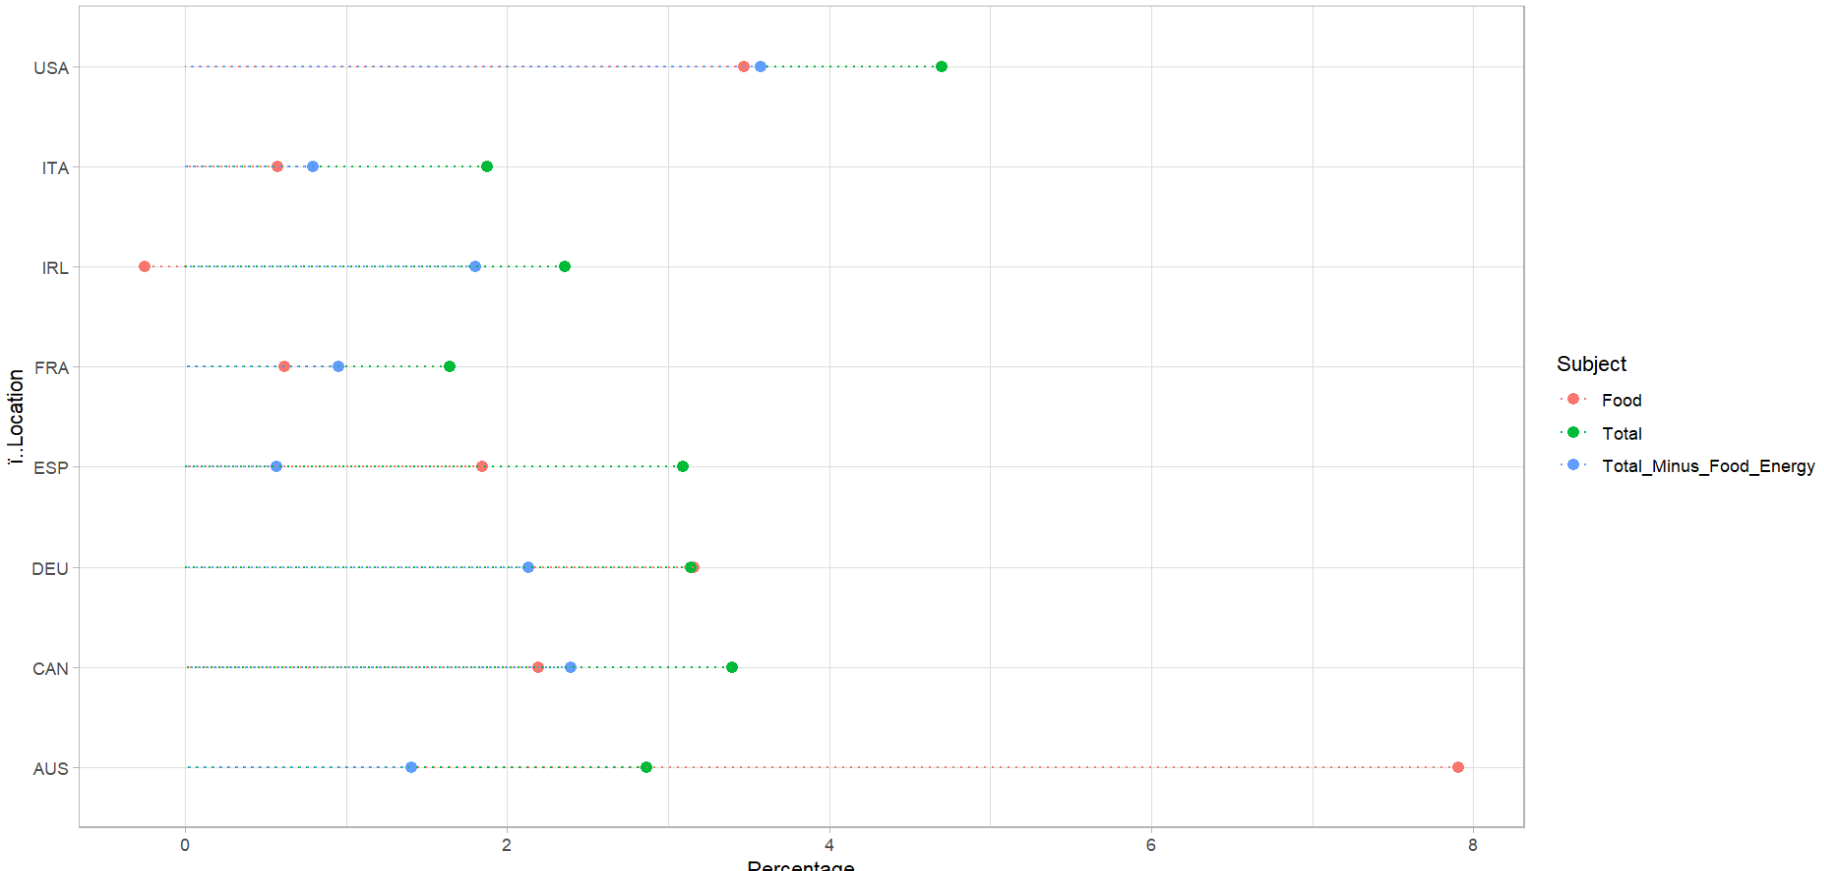This screenshot has width=1824, height=871.
Task: Select the red Food point for CAN
Action: point(538,668)
